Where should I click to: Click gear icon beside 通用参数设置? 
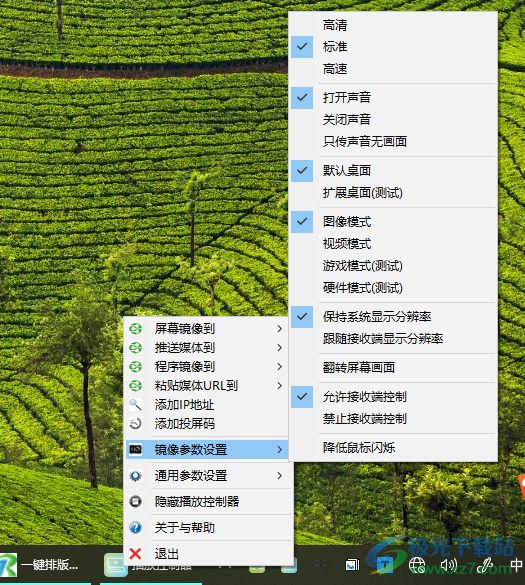point(135,476)
